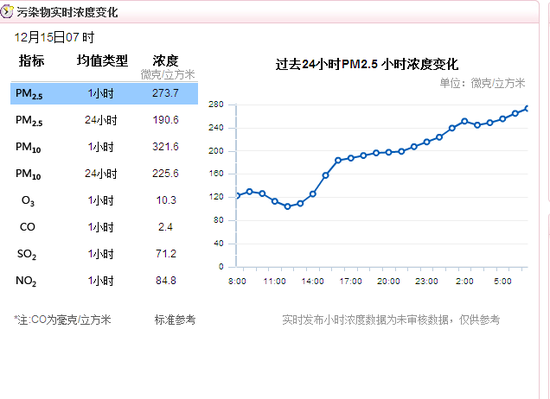Click the 污染物实时浓度变化 panel title

(67, 12)
